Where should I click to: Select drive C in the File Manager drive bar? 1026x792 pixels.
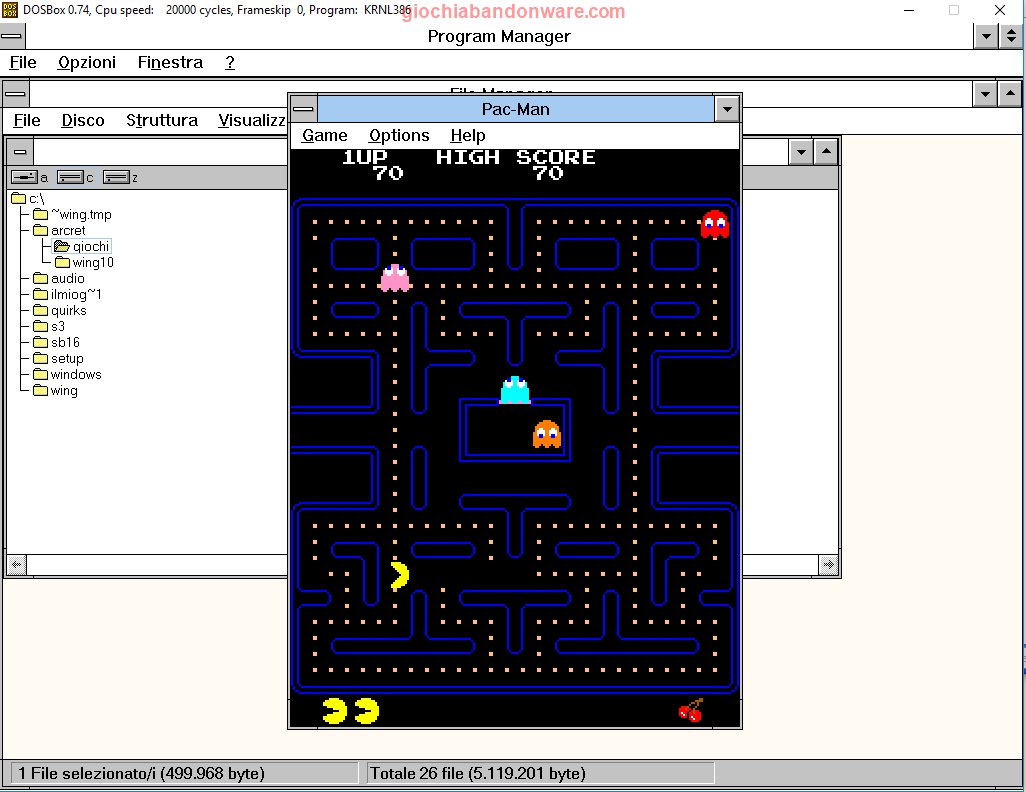pos(72,177)
